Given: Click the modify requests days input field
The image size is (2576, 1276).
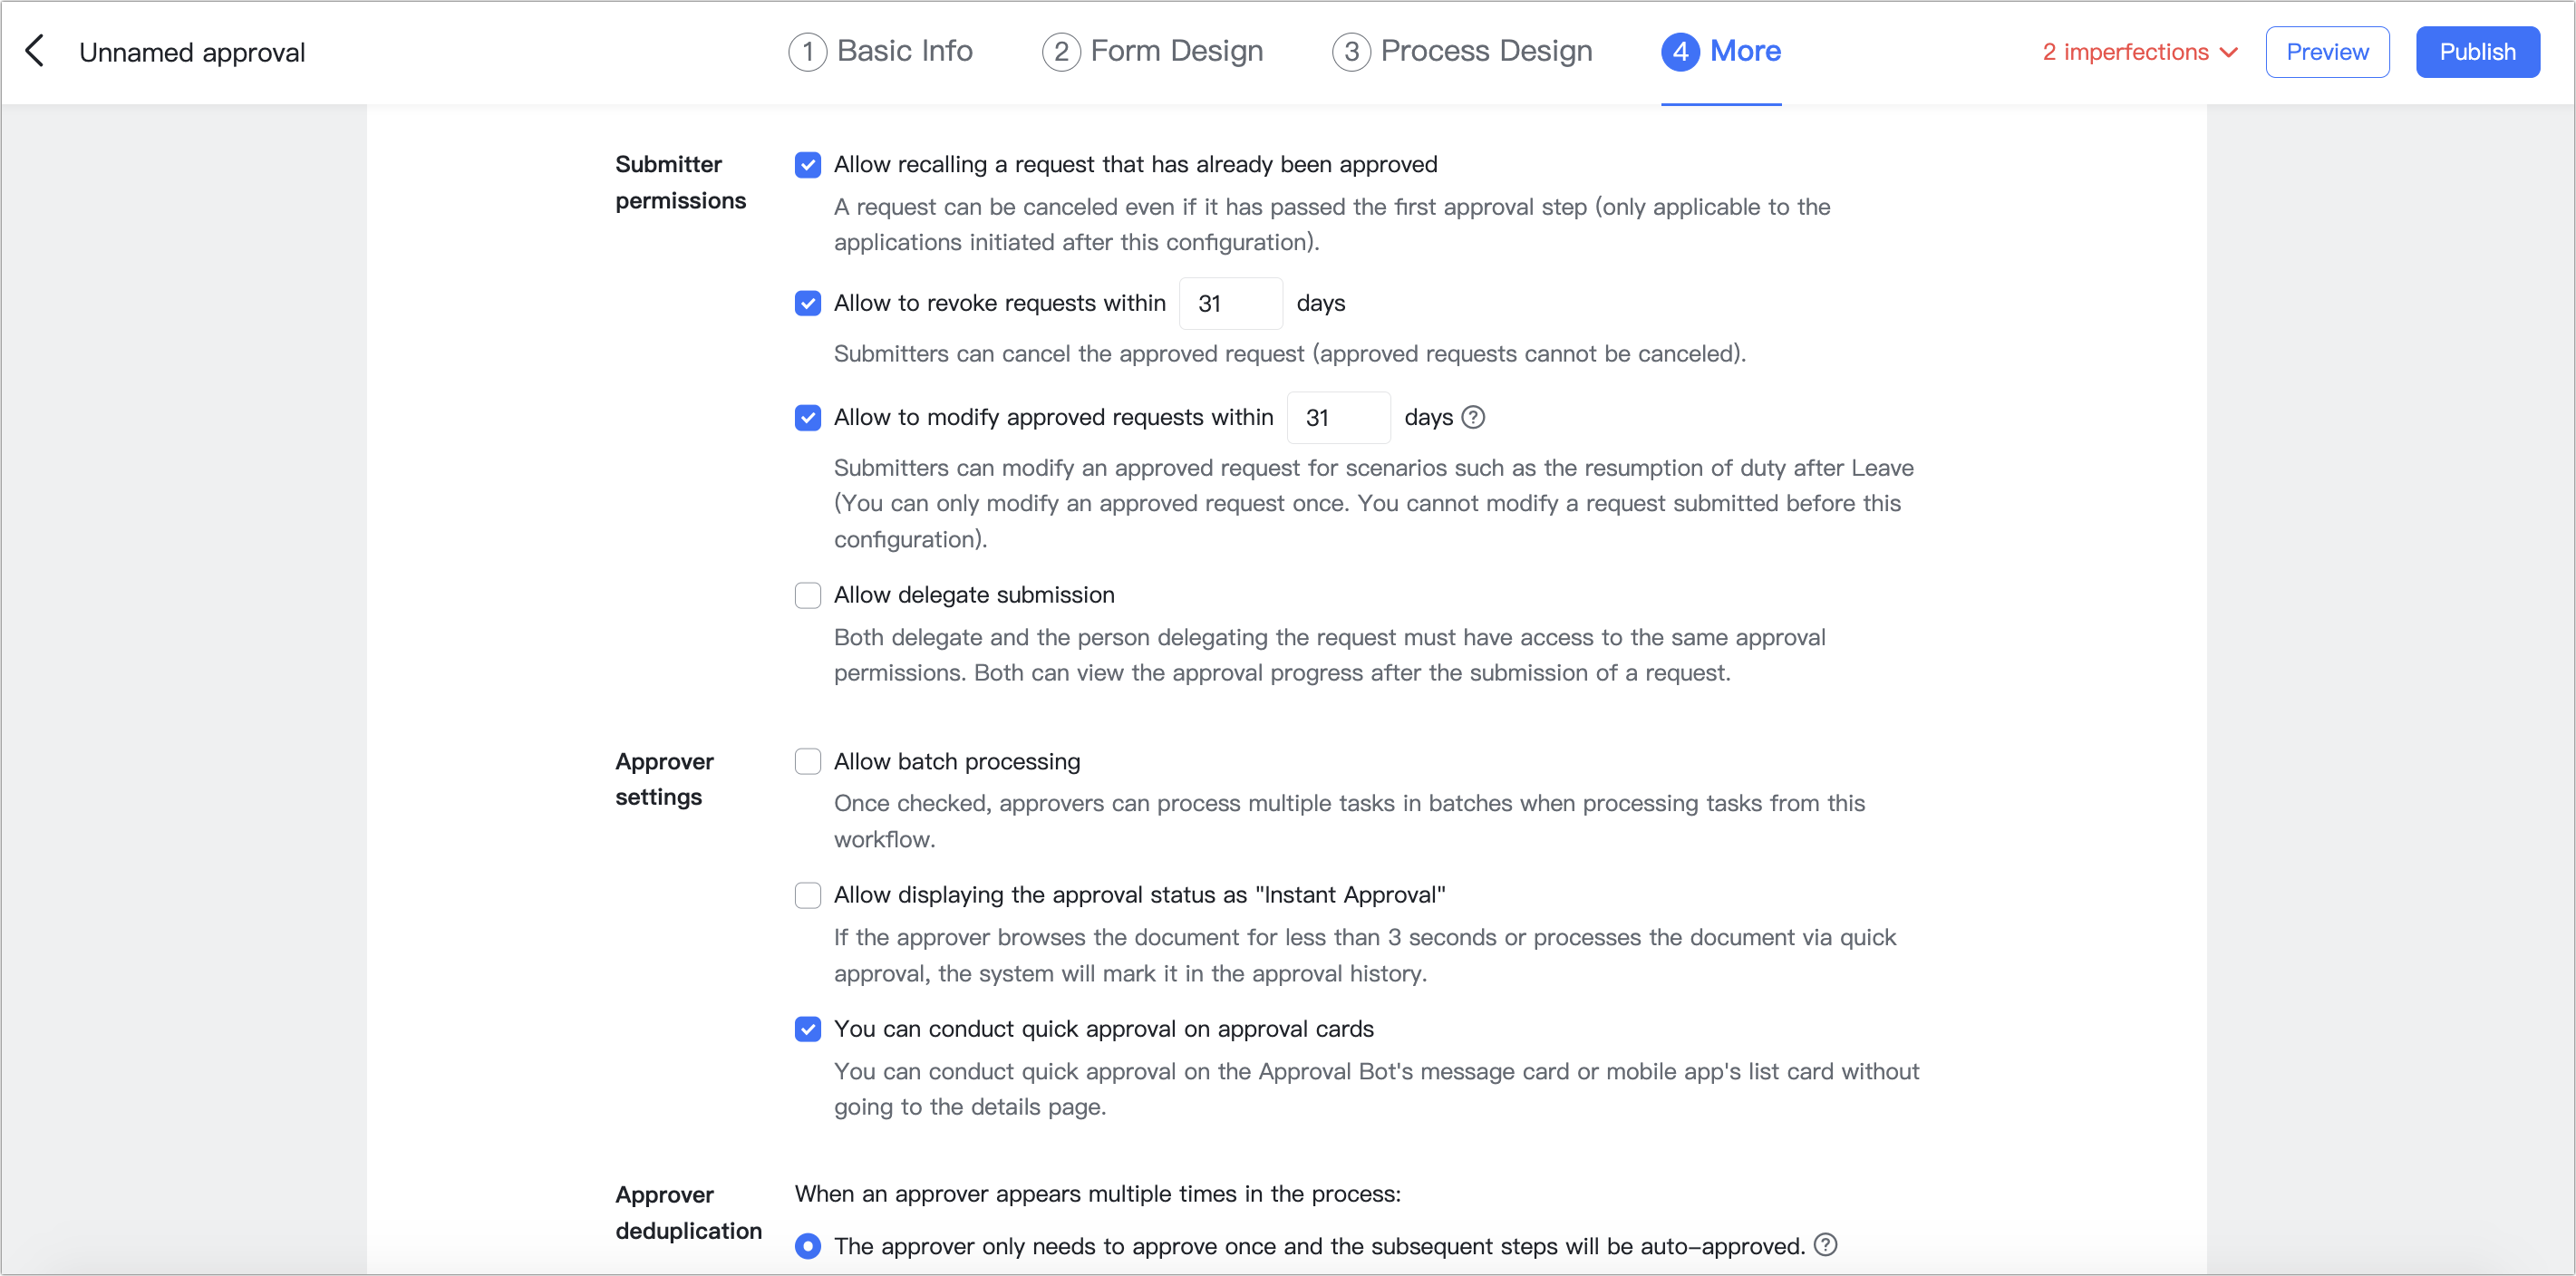Looking at the screenshot, I should [1338, 417].
